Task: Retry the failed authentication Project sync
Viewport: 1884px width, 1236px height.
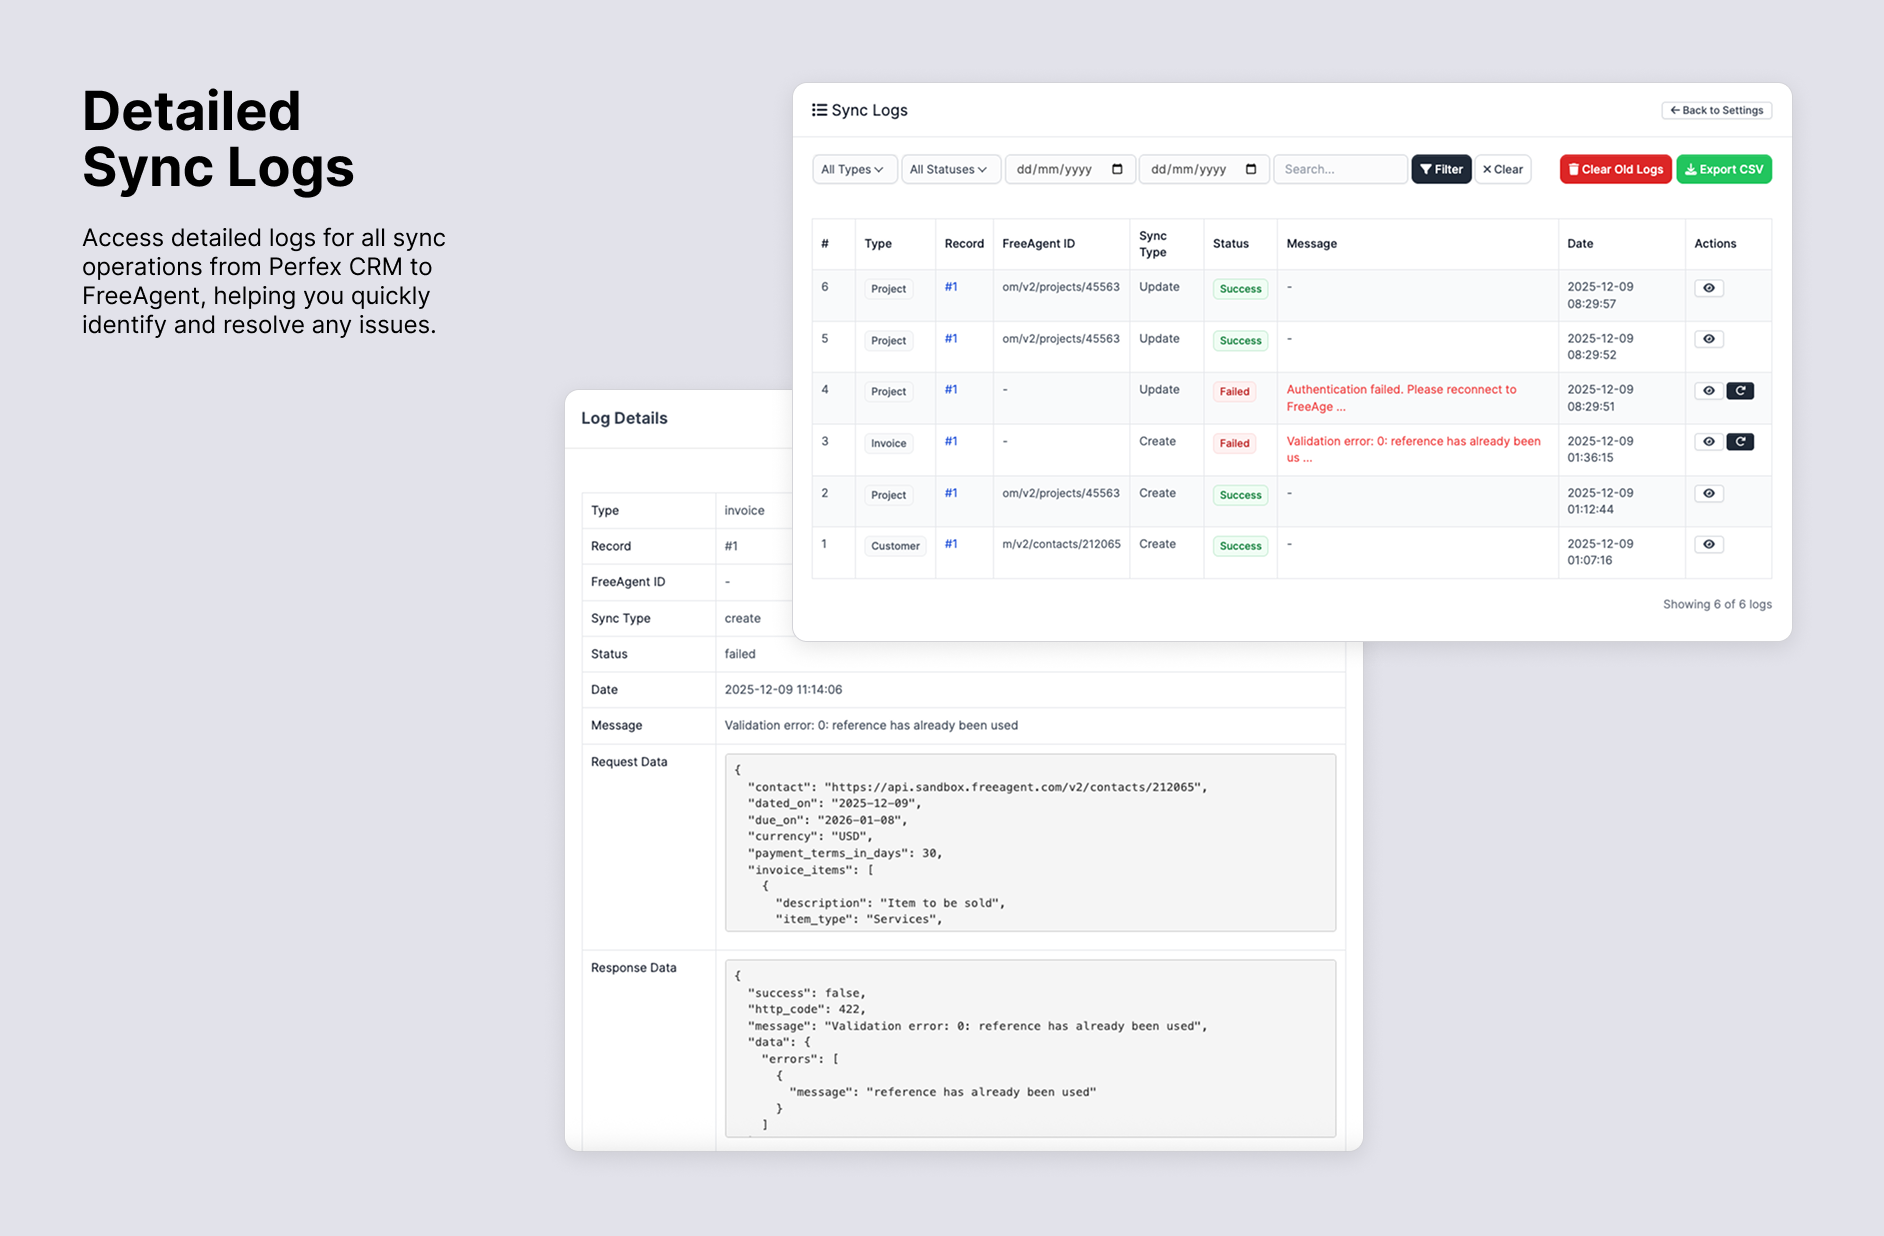Action: [1741, 390]
